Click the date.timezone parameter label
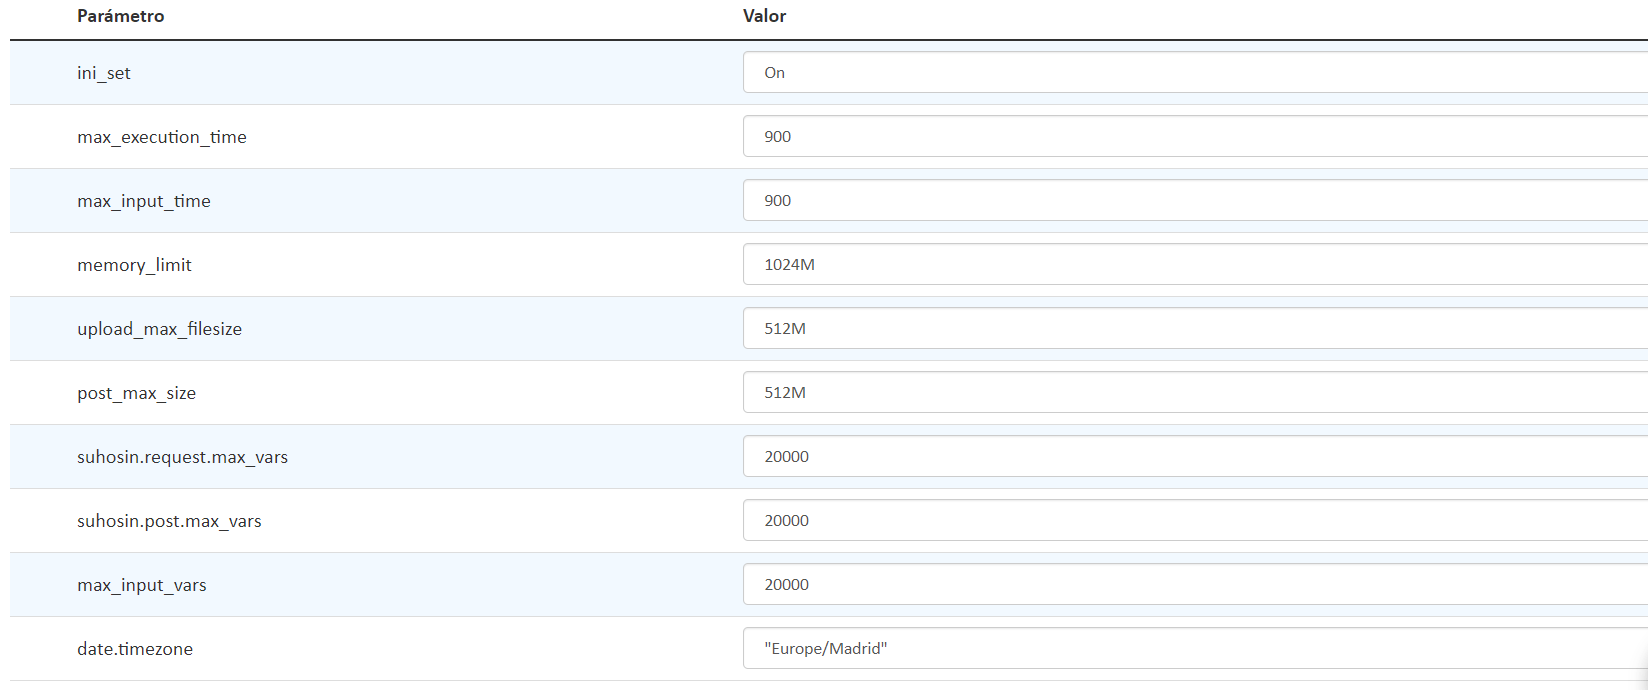This screenshot has height=690, width=1648. [135, 649]
